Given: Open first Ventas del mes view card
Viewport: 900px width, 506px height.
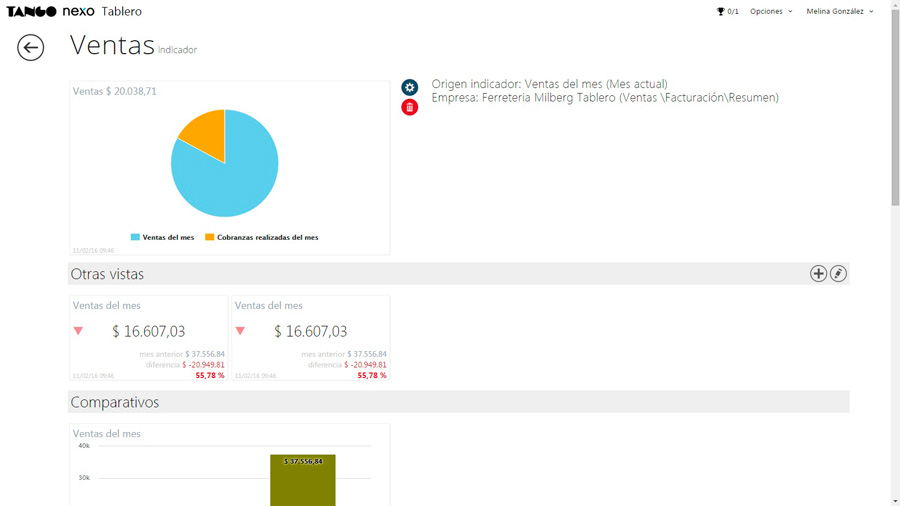Looking at the screenshot, I should coord(149,338).
